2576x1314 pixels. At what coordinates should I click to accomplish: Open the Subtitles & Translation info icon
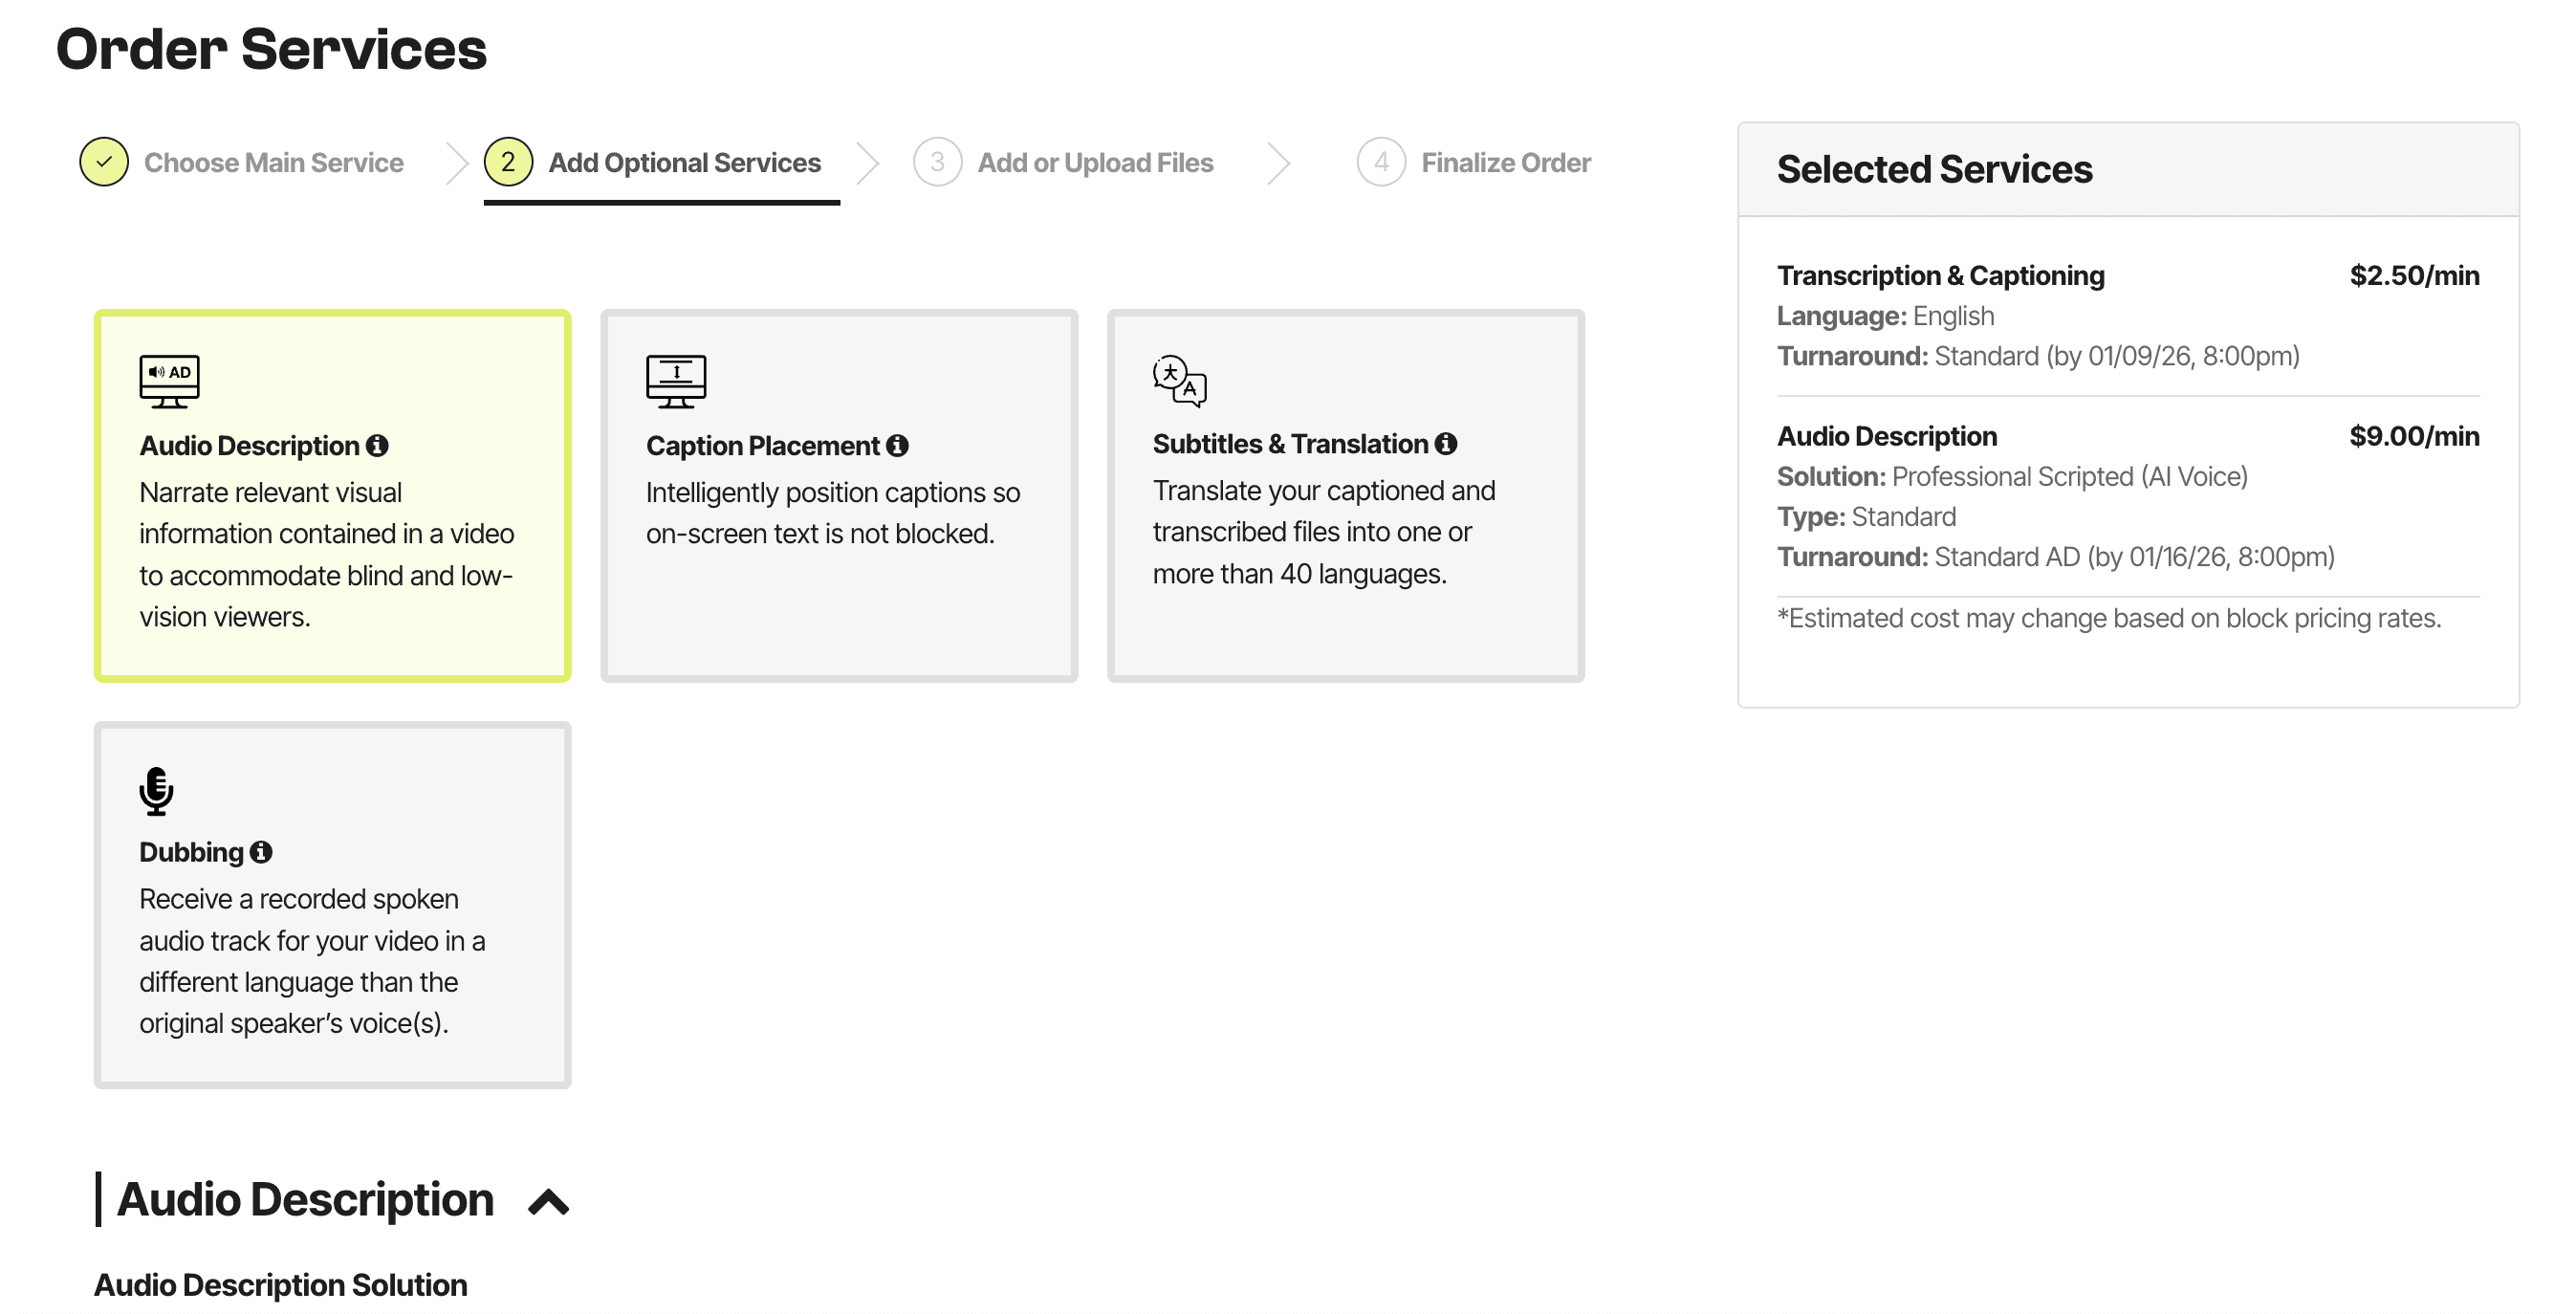point(1446,443)
